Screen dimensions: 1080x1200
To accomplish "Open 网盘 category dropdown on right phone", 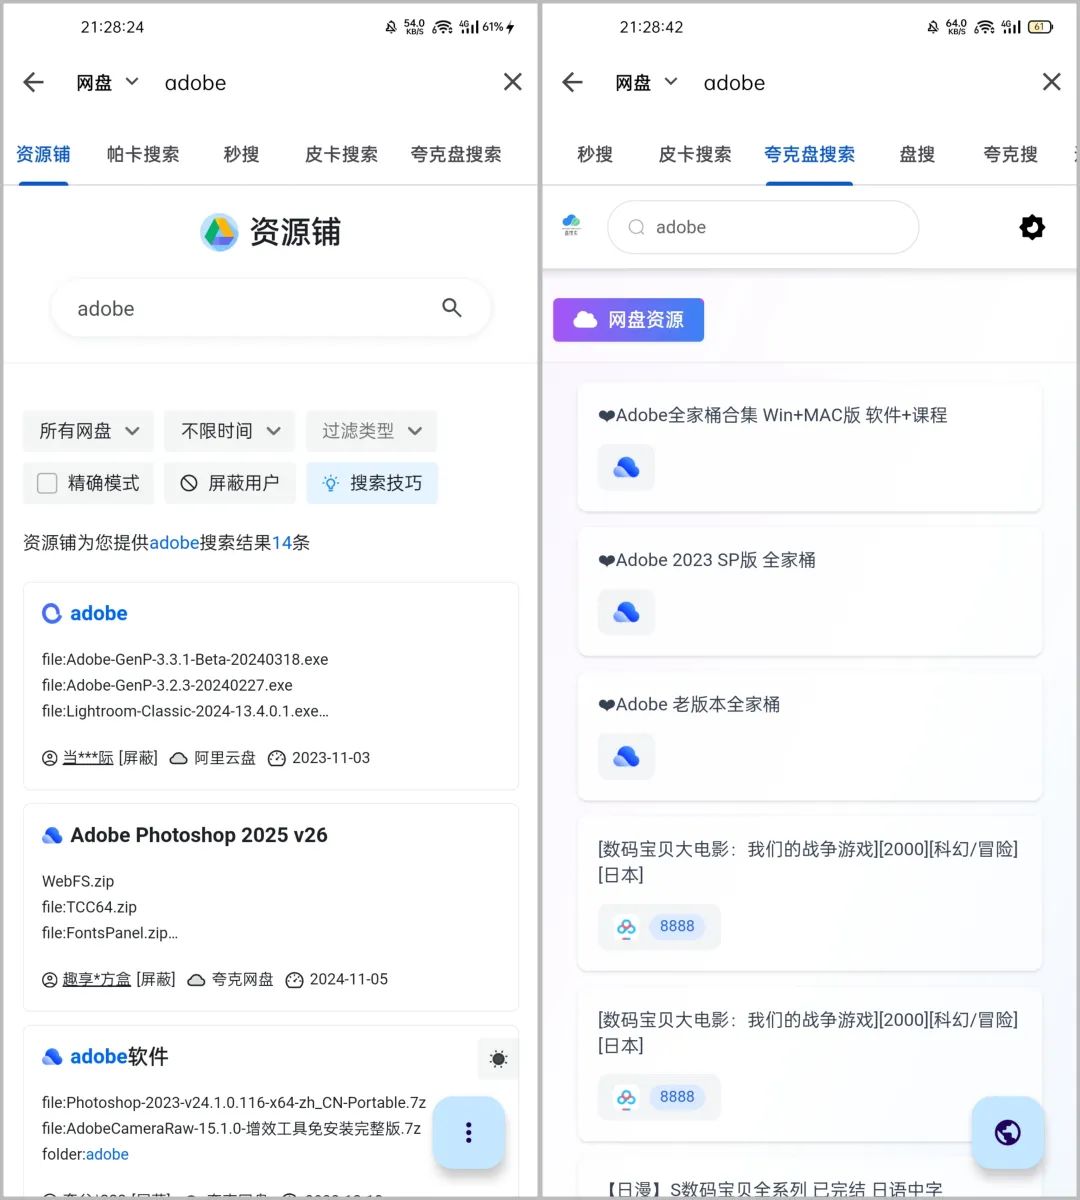I will click(x=646, y=83).
